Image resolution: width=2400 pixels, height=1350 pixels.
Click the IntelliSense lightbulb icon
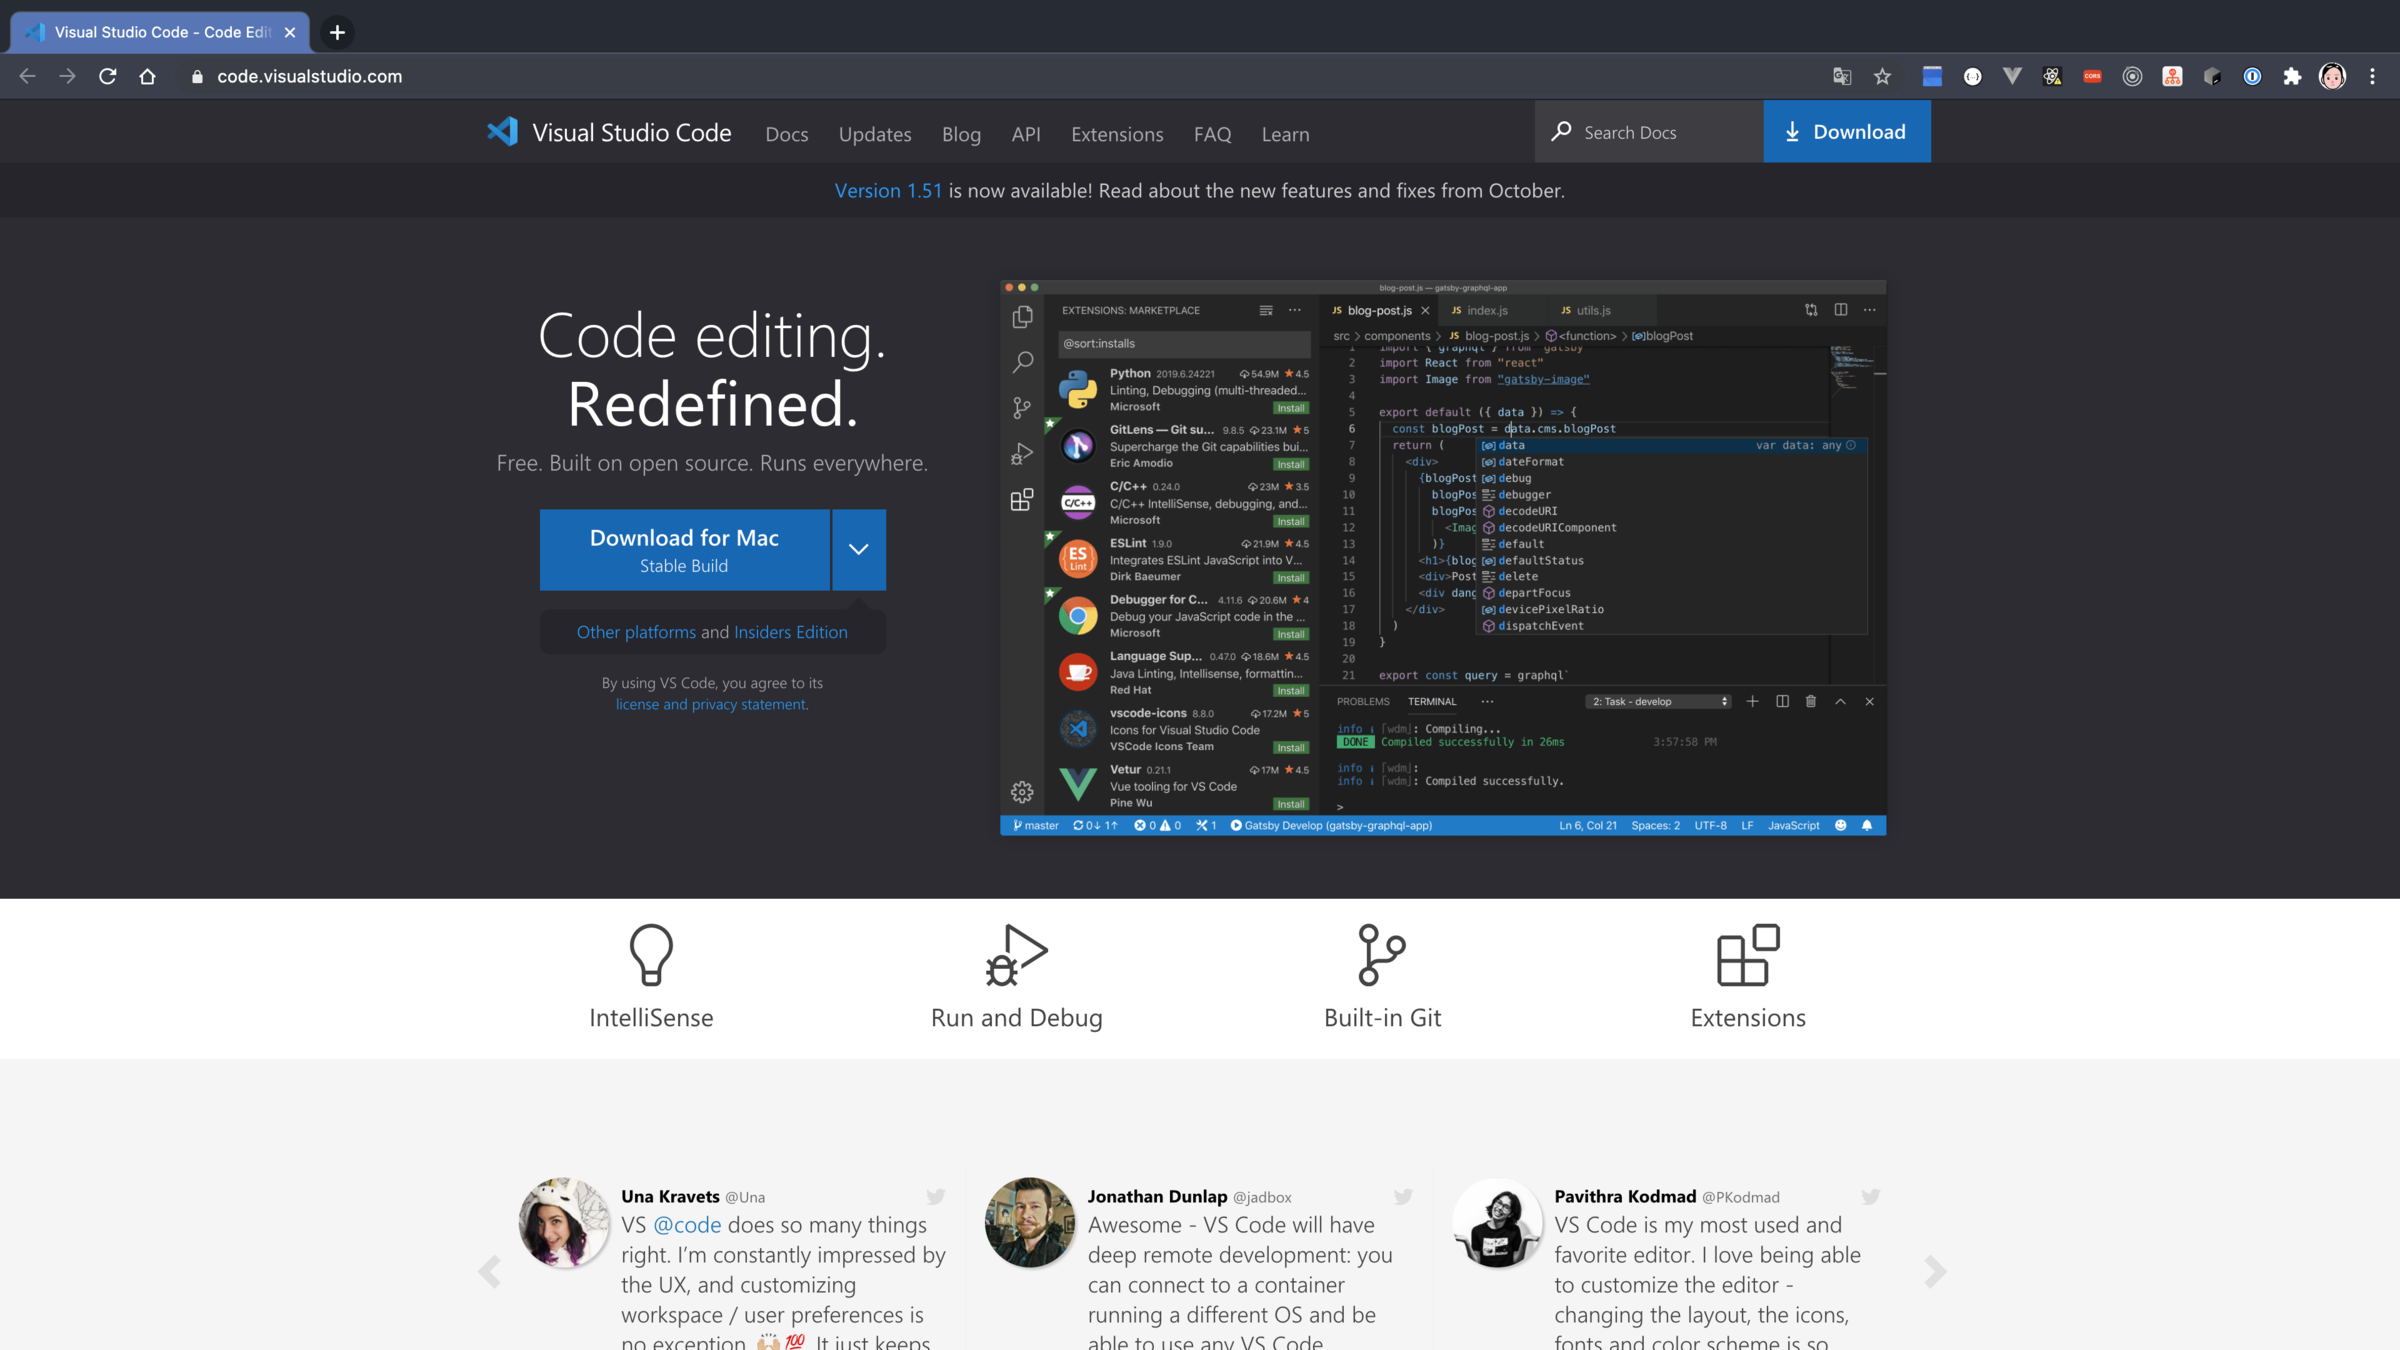(651, 954)
